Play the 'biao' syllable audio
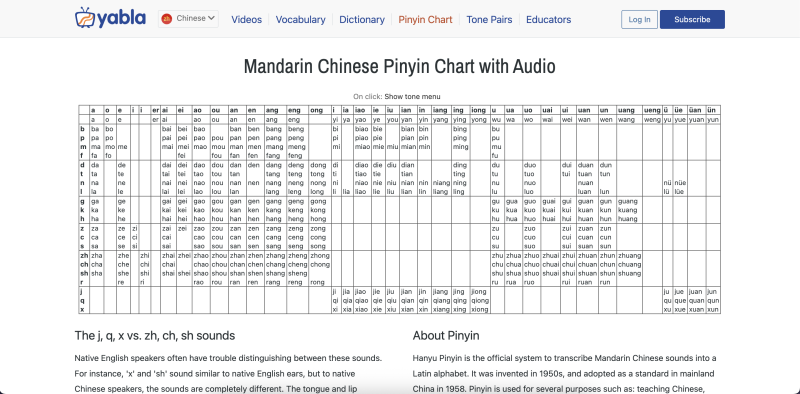Image resolution: width=800 pixels, height=394 pixels. pos(361,129)
